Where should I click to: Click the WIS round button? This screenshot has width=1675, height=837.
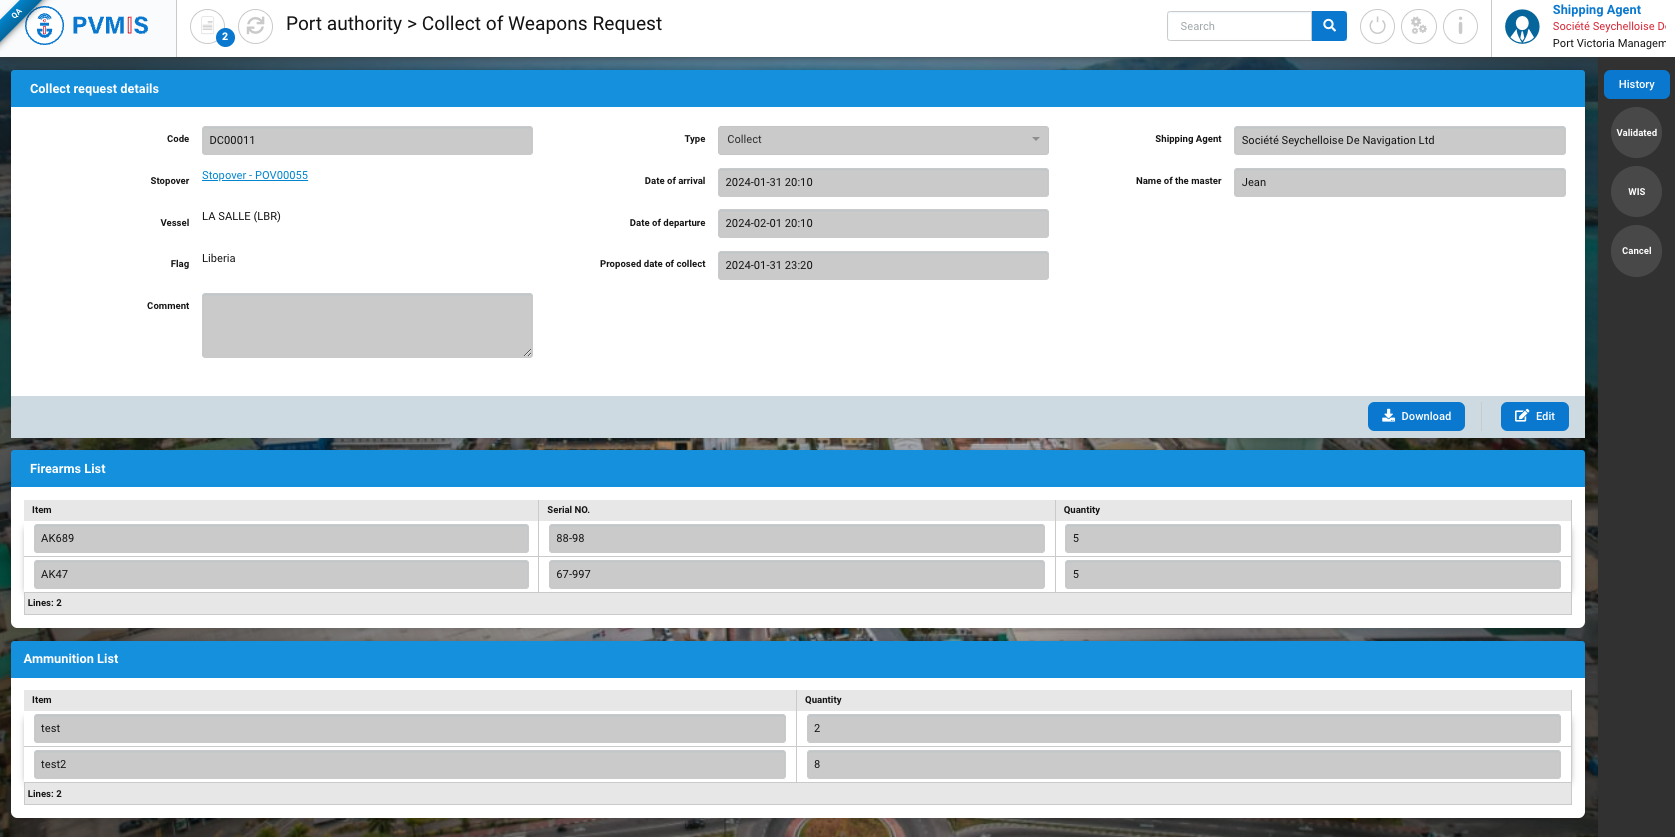click(x=1636, y=192)
